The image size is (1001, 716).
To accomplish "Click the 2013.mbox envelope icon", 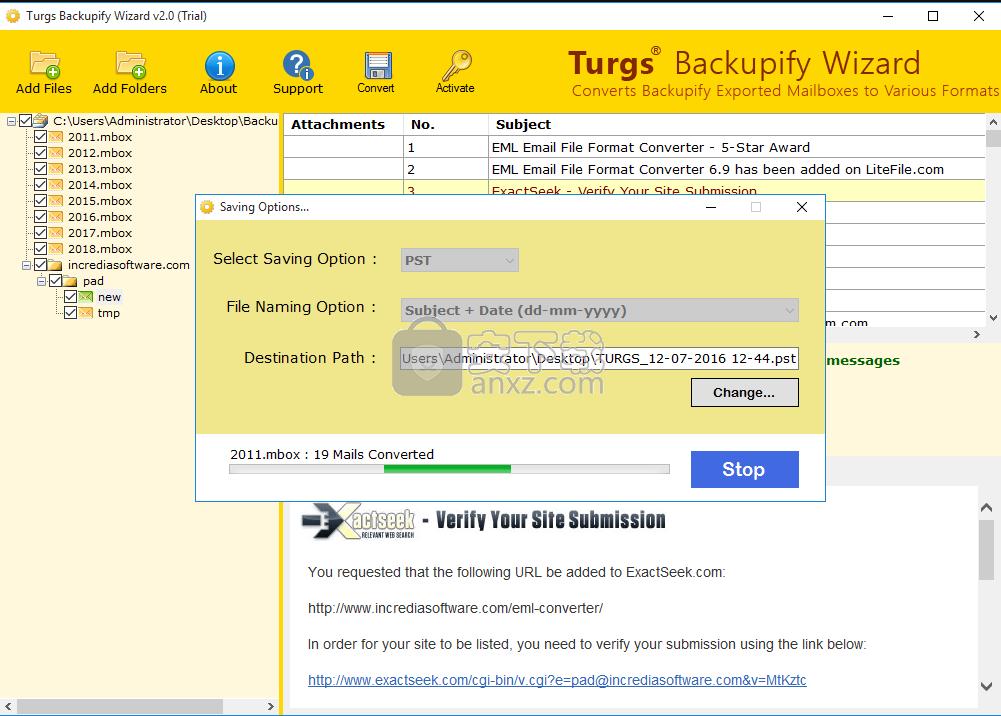I will (x=56, y=168).
